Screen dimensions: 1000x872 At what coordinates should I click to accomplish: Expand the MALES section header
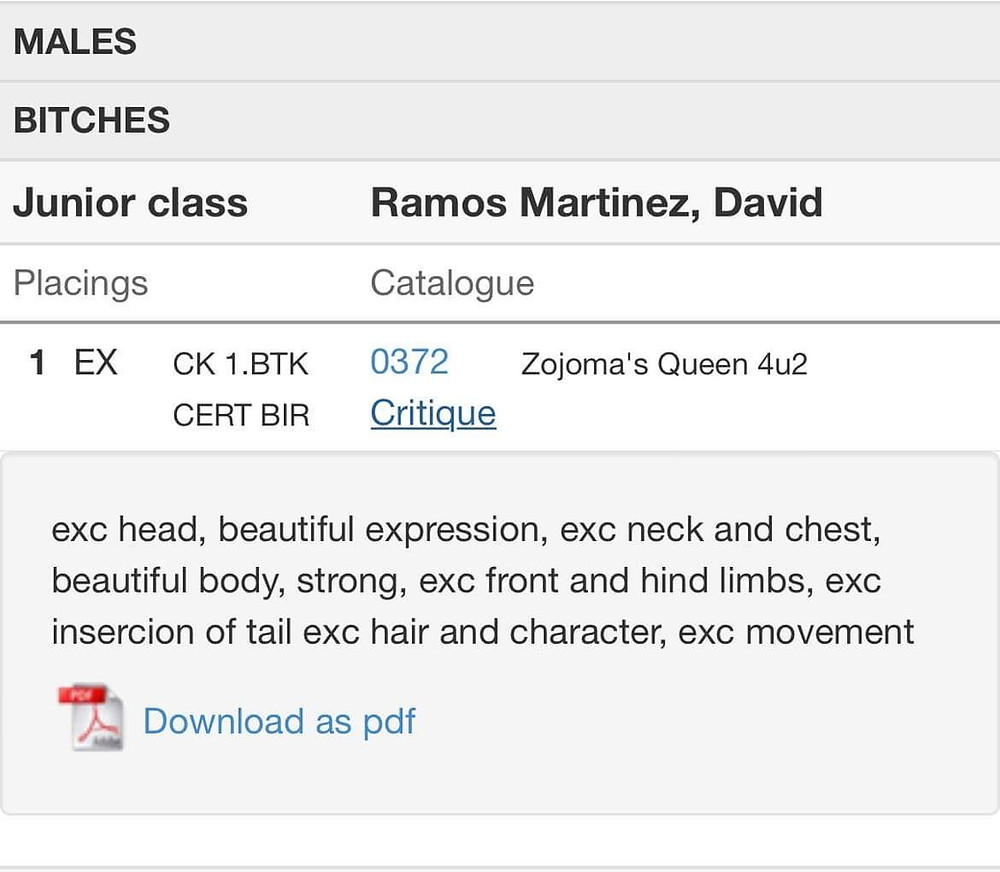[500, 41]
